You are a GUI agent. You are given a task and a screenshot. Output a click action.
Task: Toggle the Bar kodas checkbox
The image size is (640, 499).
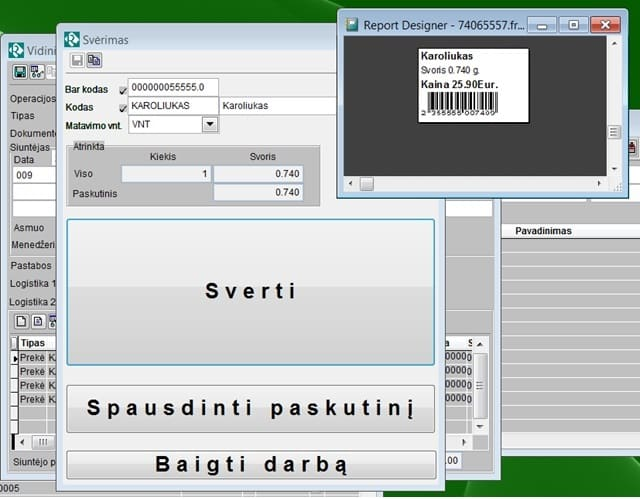point(123,89)
